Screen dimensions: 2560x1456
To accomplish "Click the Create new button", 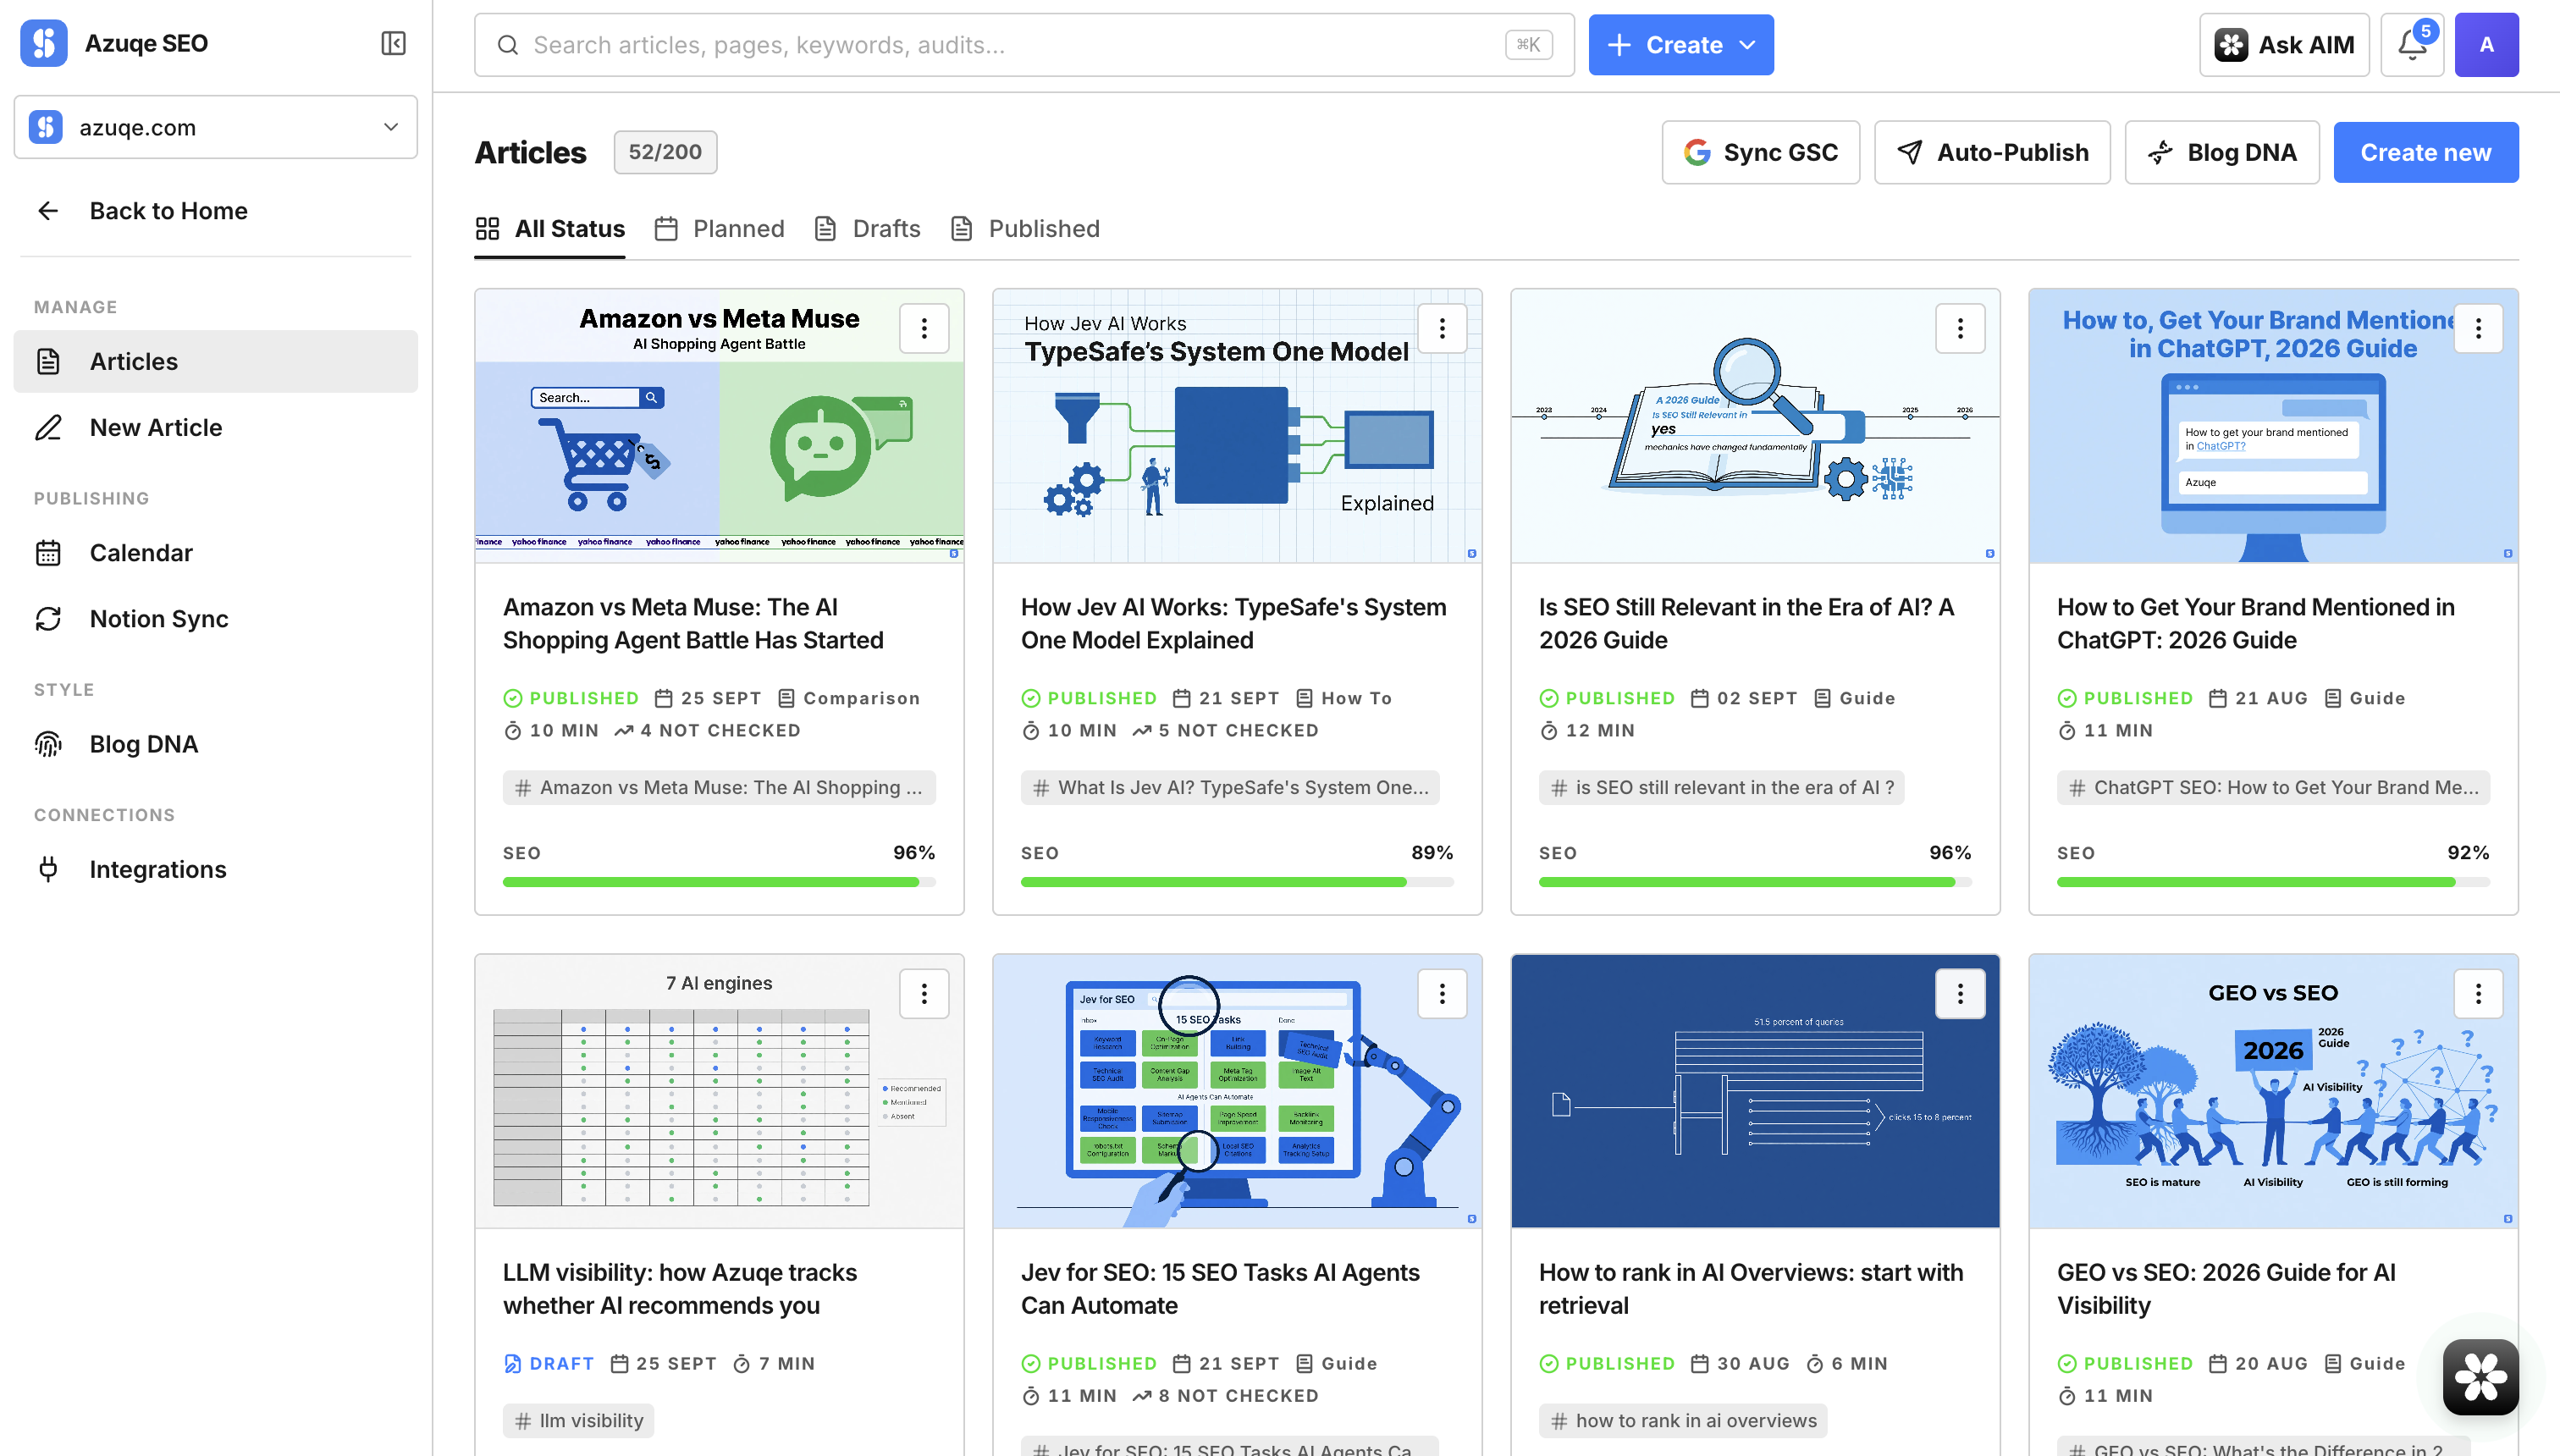I will coord(2426,152).
